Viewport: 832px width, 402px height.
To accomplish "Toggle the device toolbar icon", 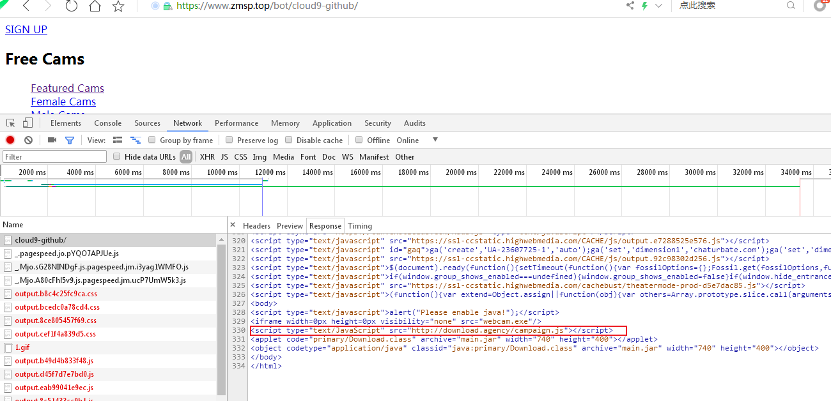I will [x=28, y=123].
